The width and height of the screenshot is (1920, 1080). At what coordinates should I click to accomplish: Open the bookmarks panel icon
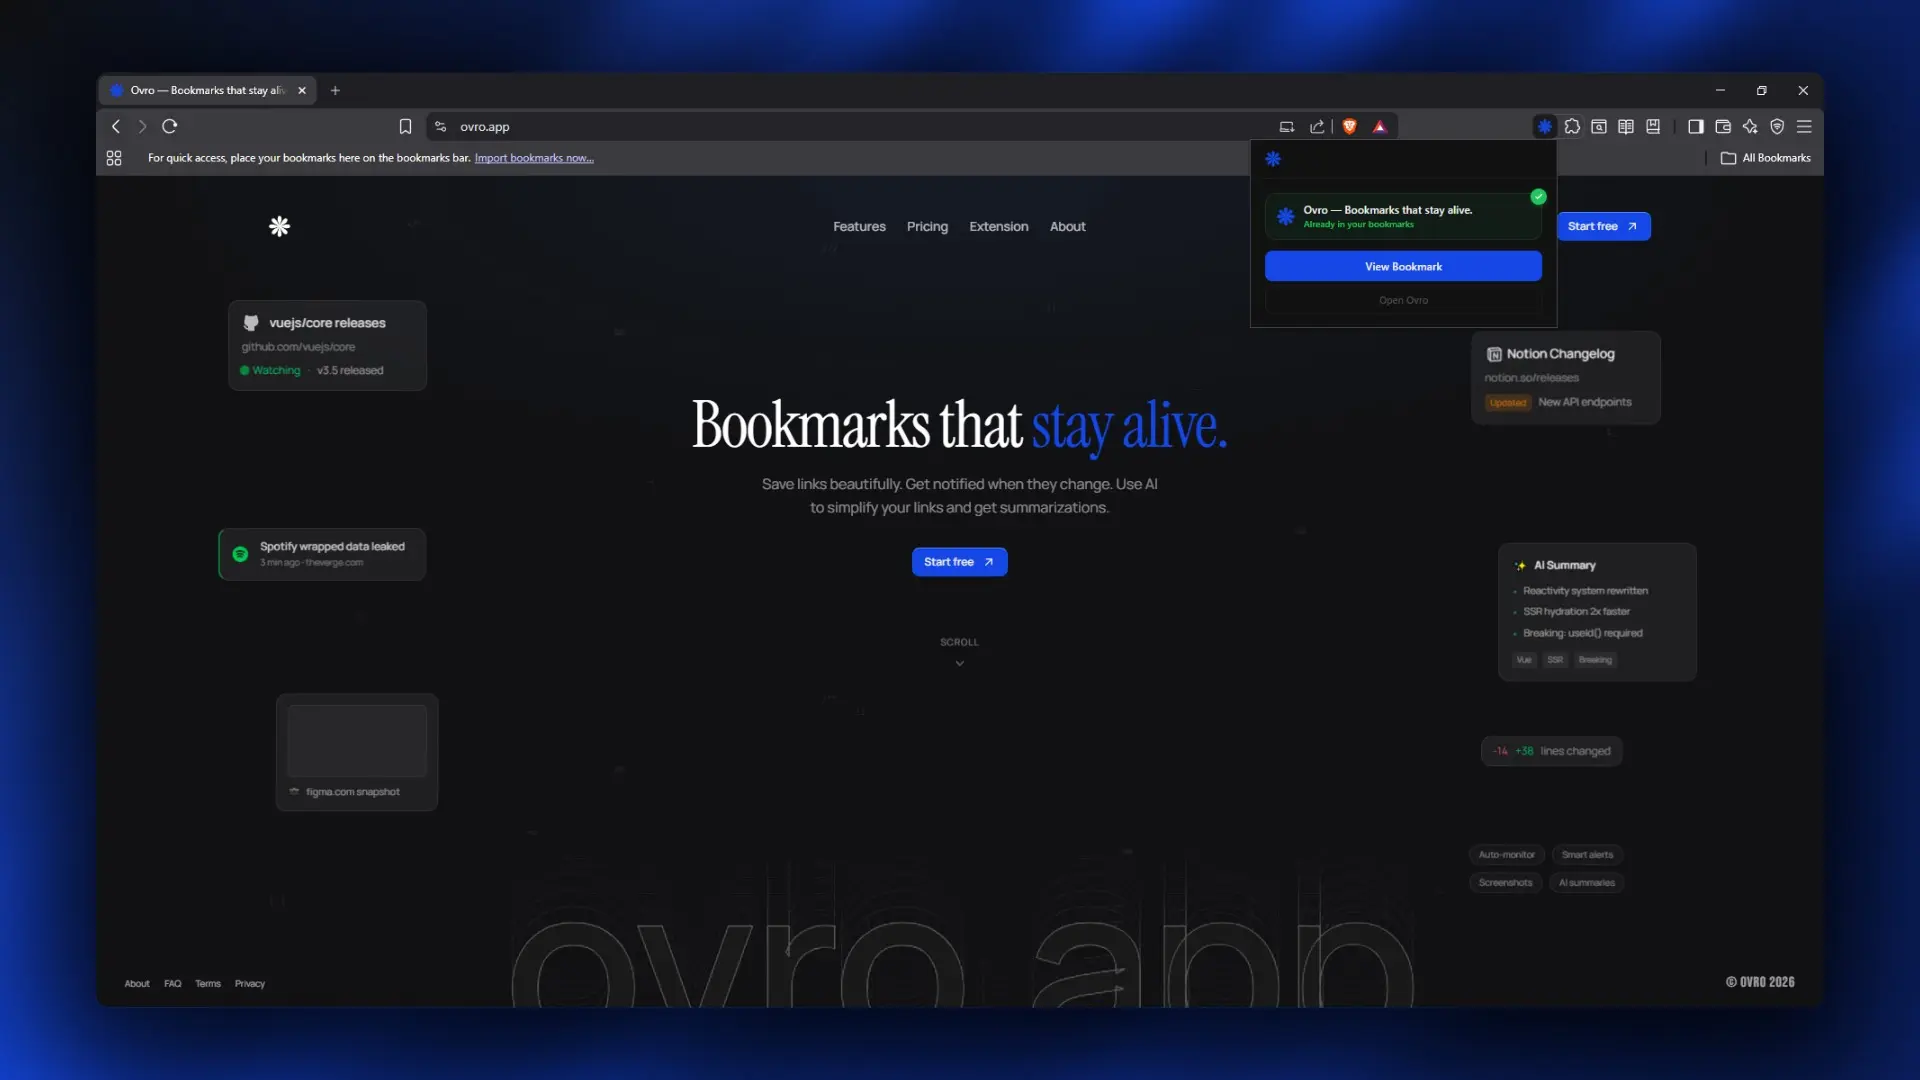1653,126
